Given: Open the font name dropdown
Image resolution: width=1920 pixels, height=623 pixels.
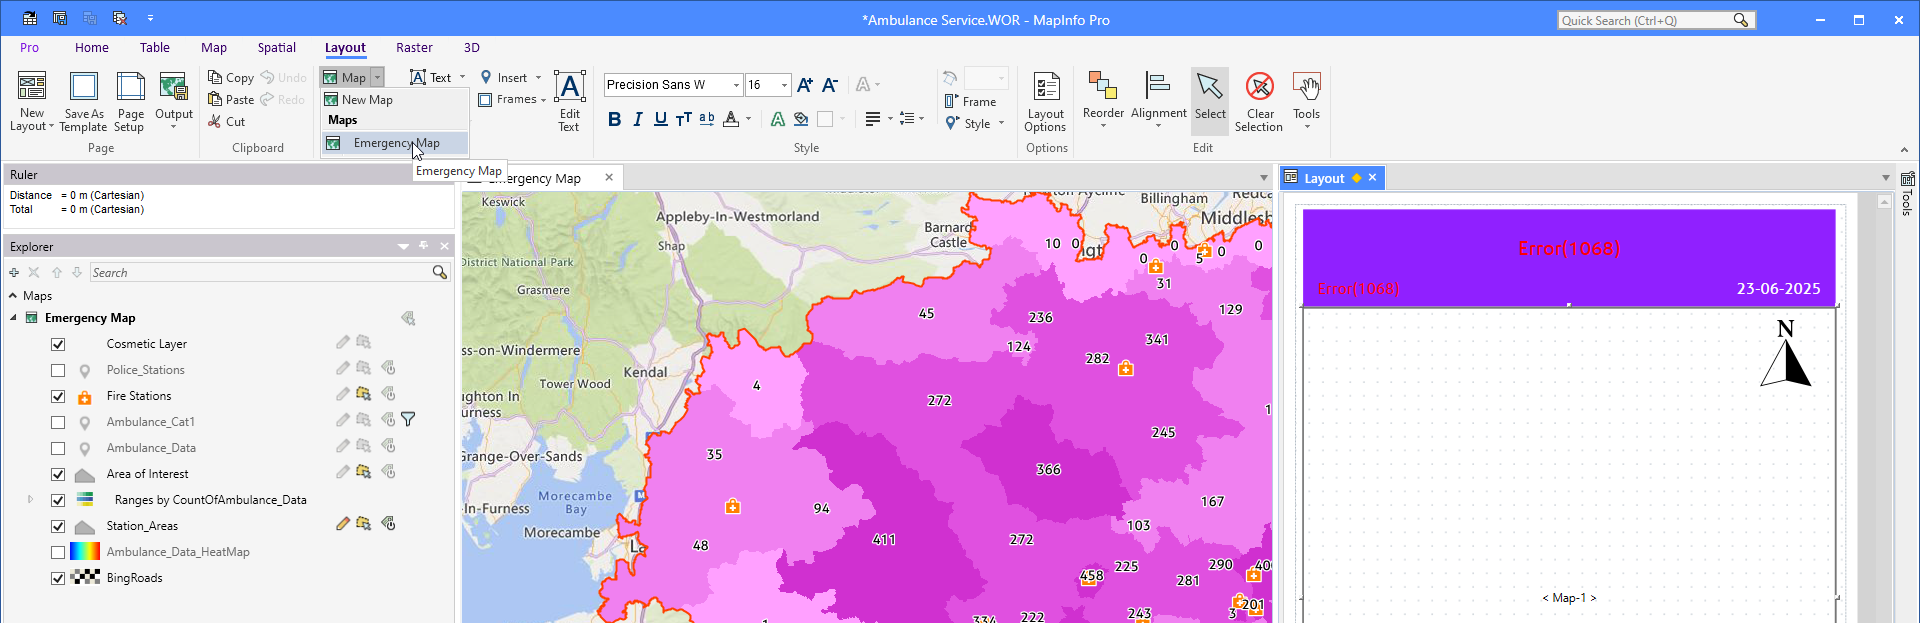Looking at the screenshot, I should tap(736, 85).
